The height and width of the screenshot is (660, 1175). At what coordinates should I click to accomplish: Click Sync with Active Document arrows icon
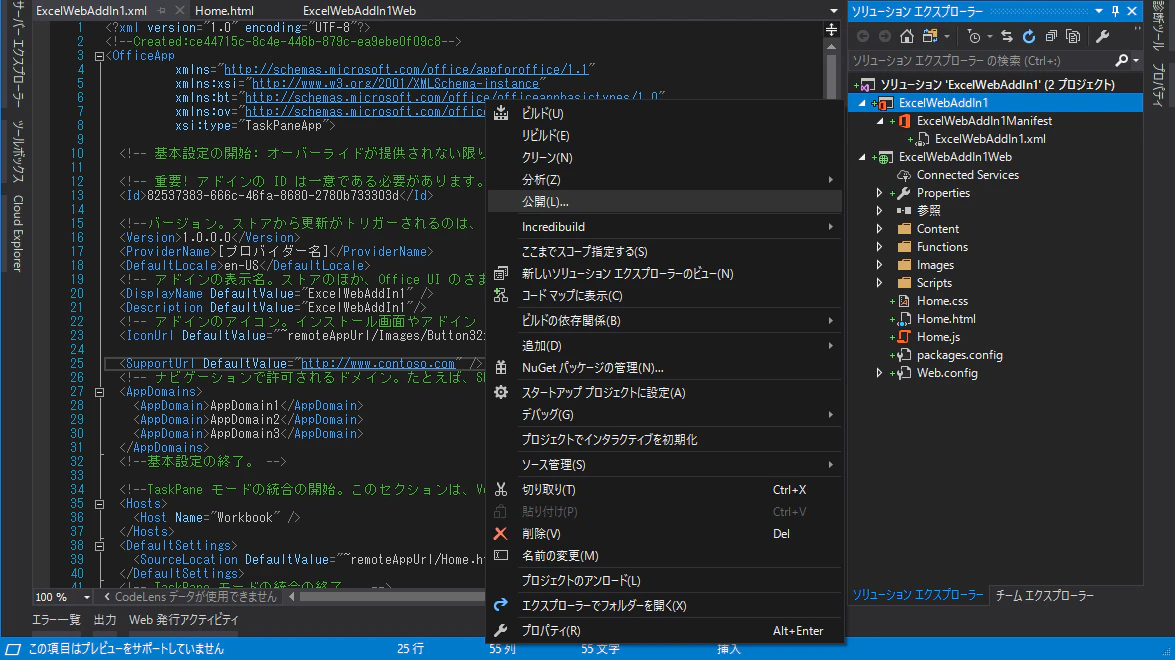coord(1007,36)
